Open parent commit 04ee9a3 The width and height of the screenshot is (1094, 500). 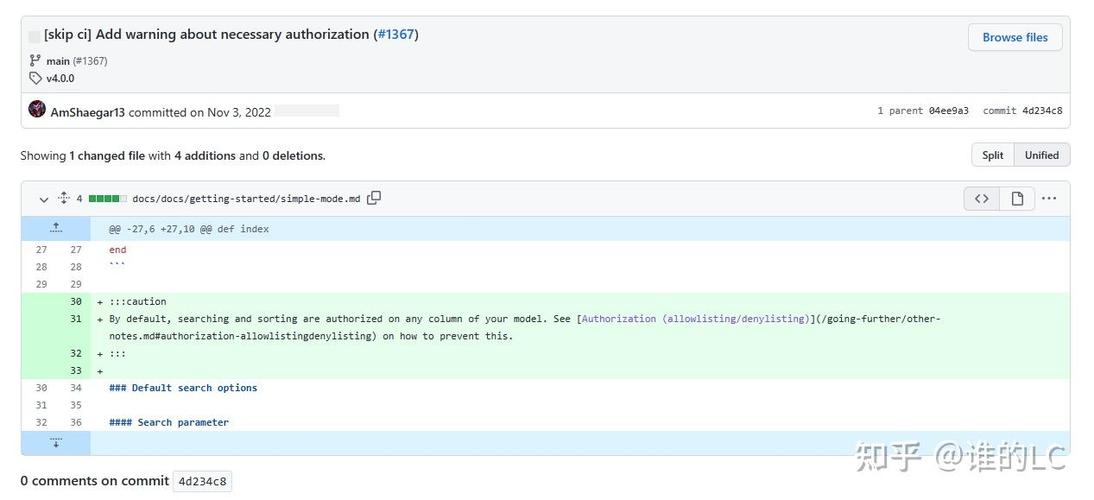(x=948, y=111)
